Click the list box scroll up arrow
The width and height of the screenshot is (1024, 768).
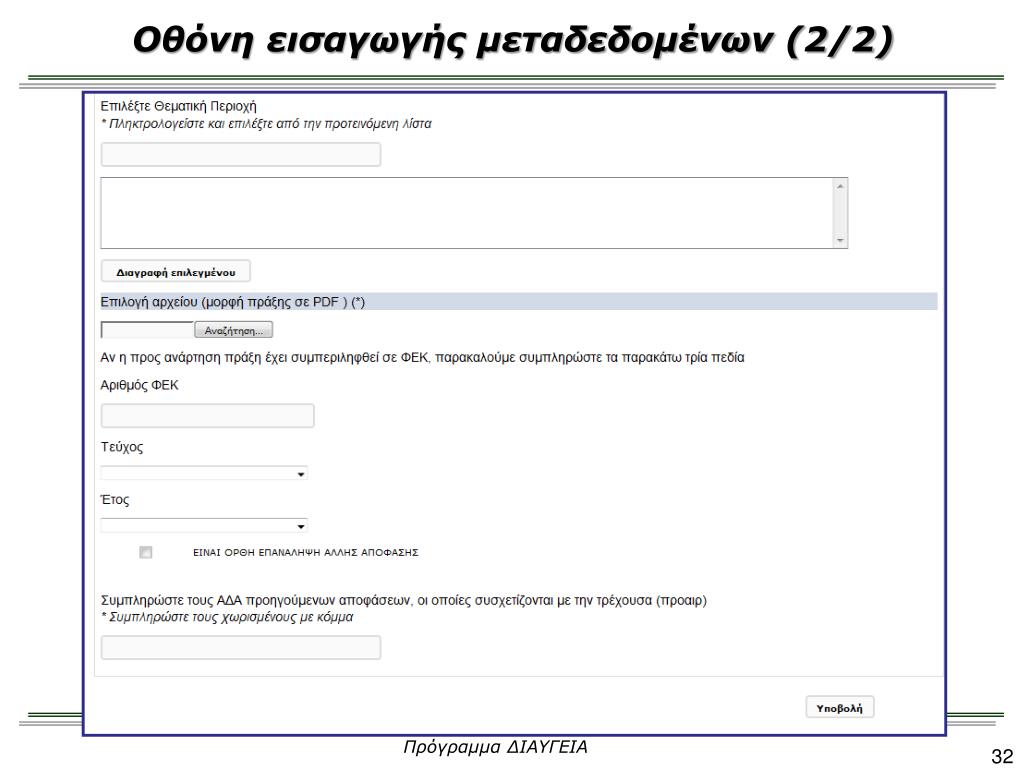[x=840, y=187]
